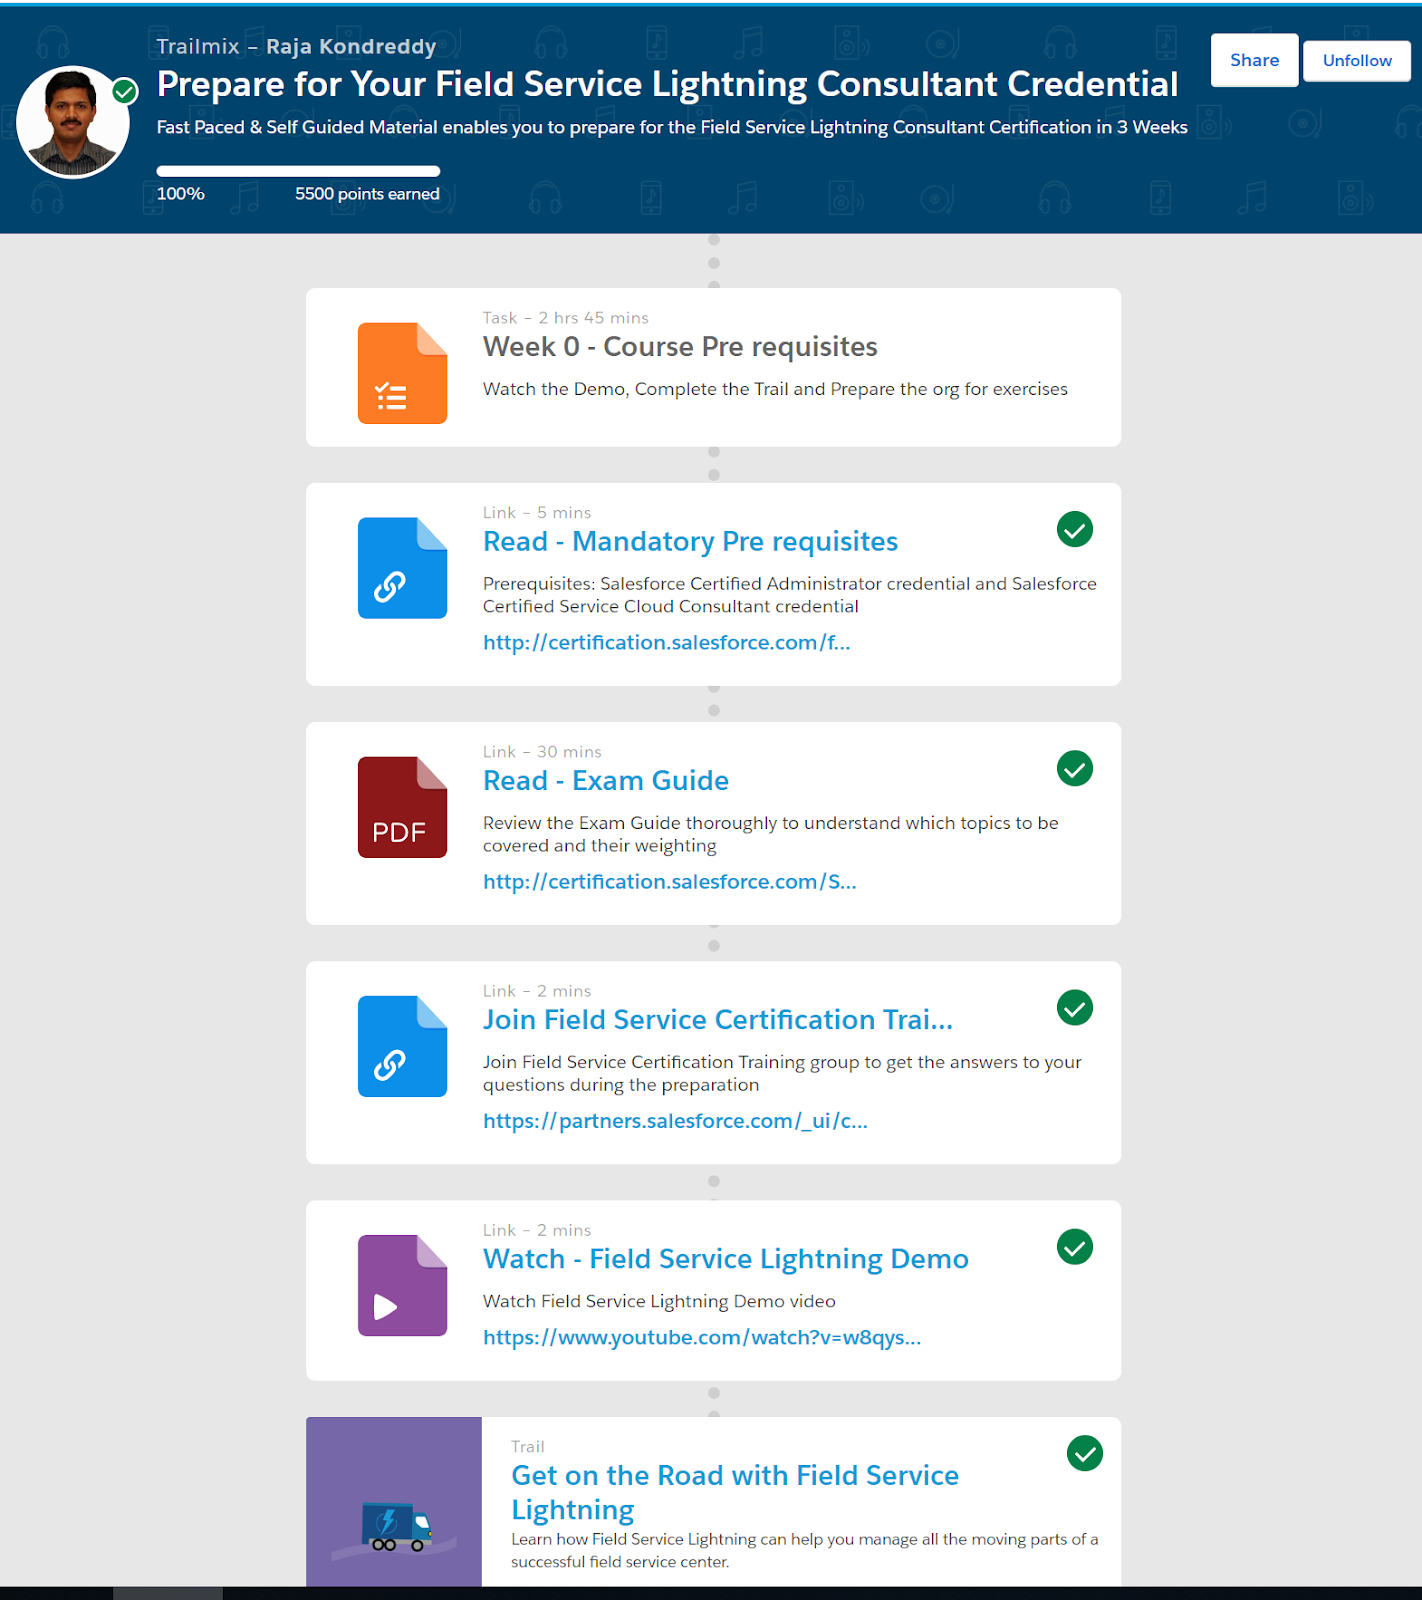Click the blue link icon beside Join Field Service Certification
This screenshot has height=1600, width=1422.
(402, 1046)
